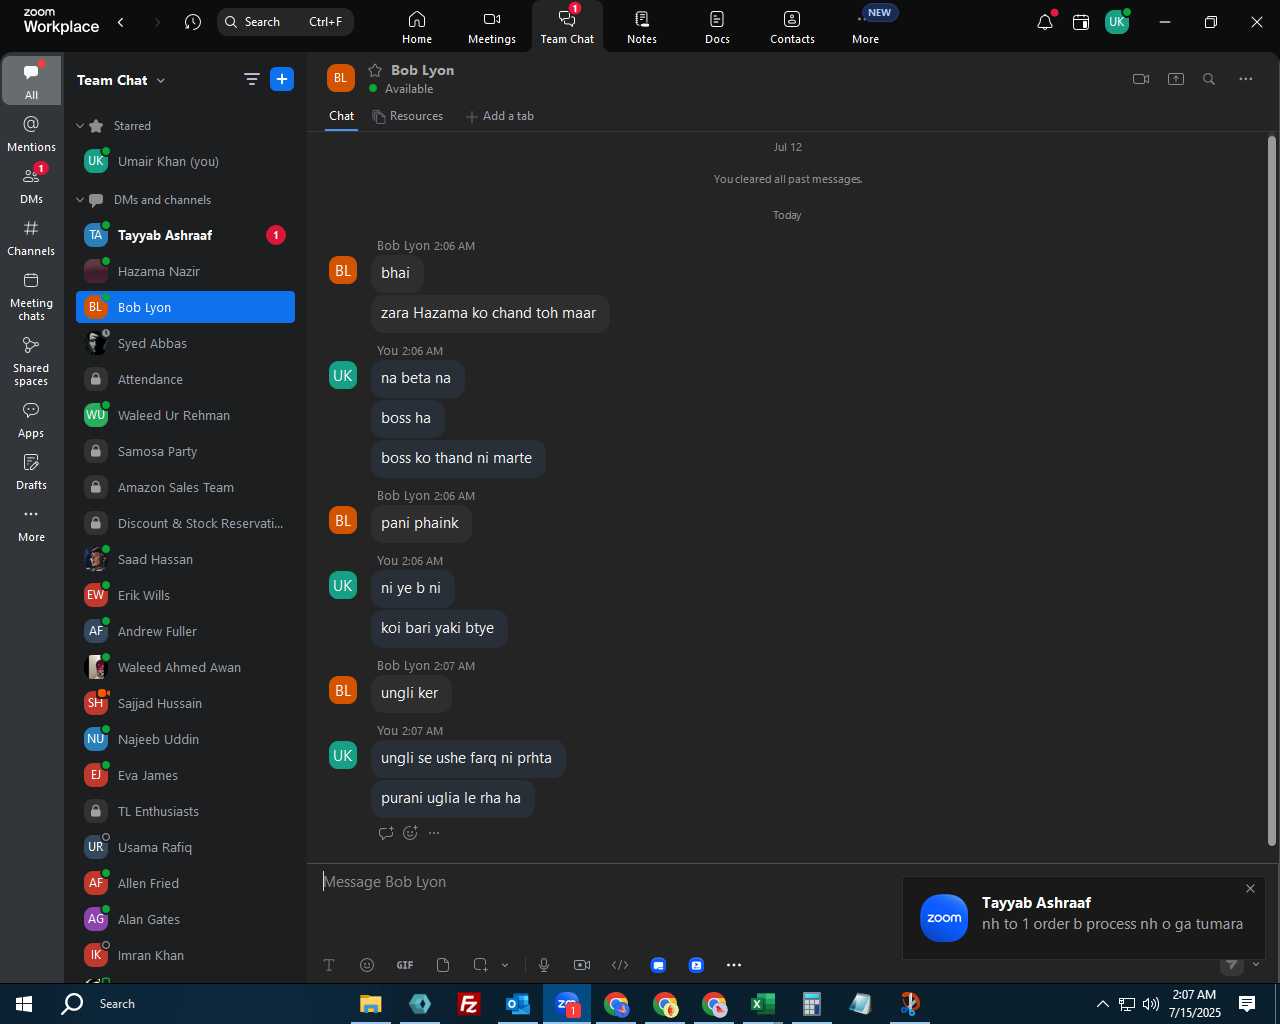Click Add a tab
Image resolution: width=1280 pixels, height=1024 pixels.
[x=500, y=116]
